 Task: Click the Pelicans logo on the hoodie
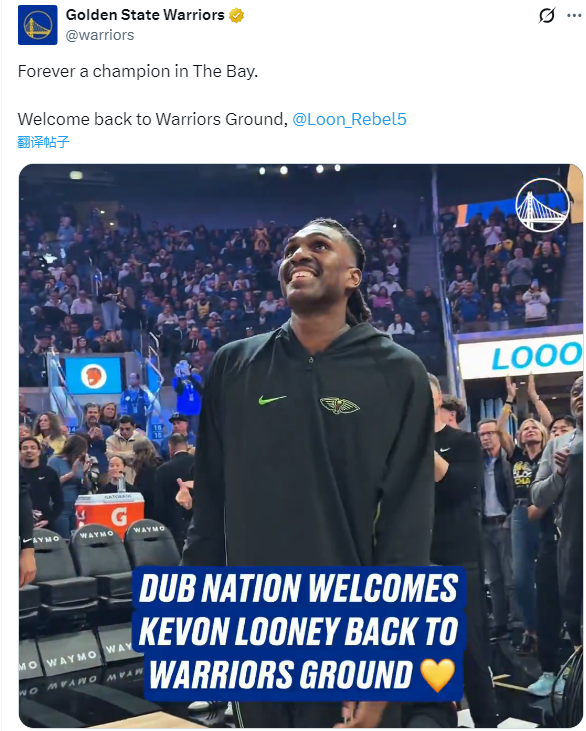339,405
